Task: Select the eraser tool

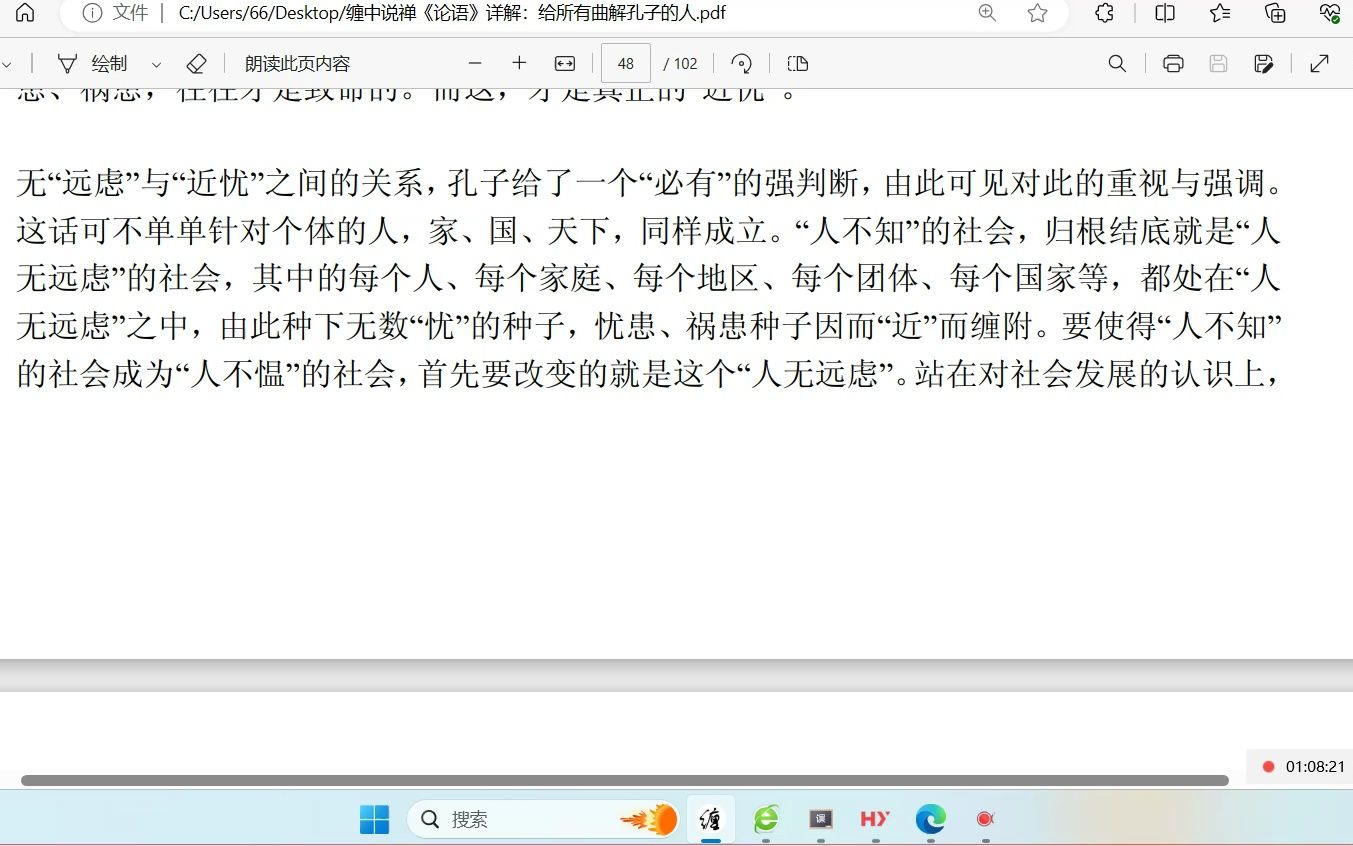Action: [x=196, y=64]
